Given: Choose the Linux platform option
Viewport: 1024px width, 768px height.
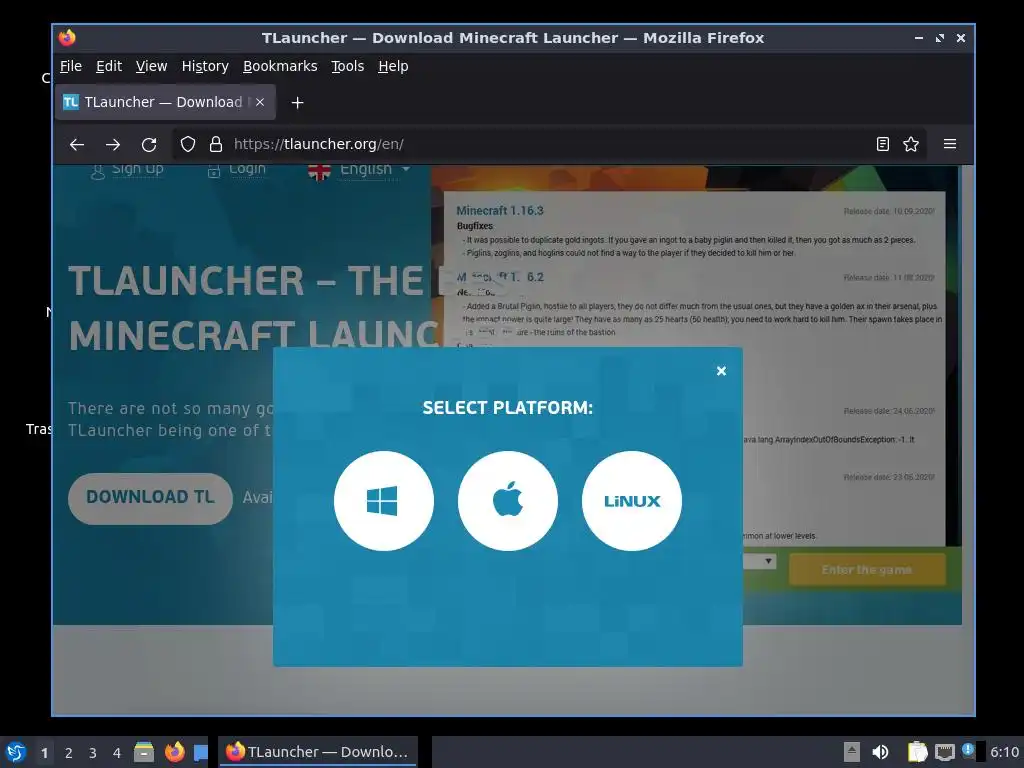Looking at the screenshot, I should pyautogui.click(x=632, y=501).
